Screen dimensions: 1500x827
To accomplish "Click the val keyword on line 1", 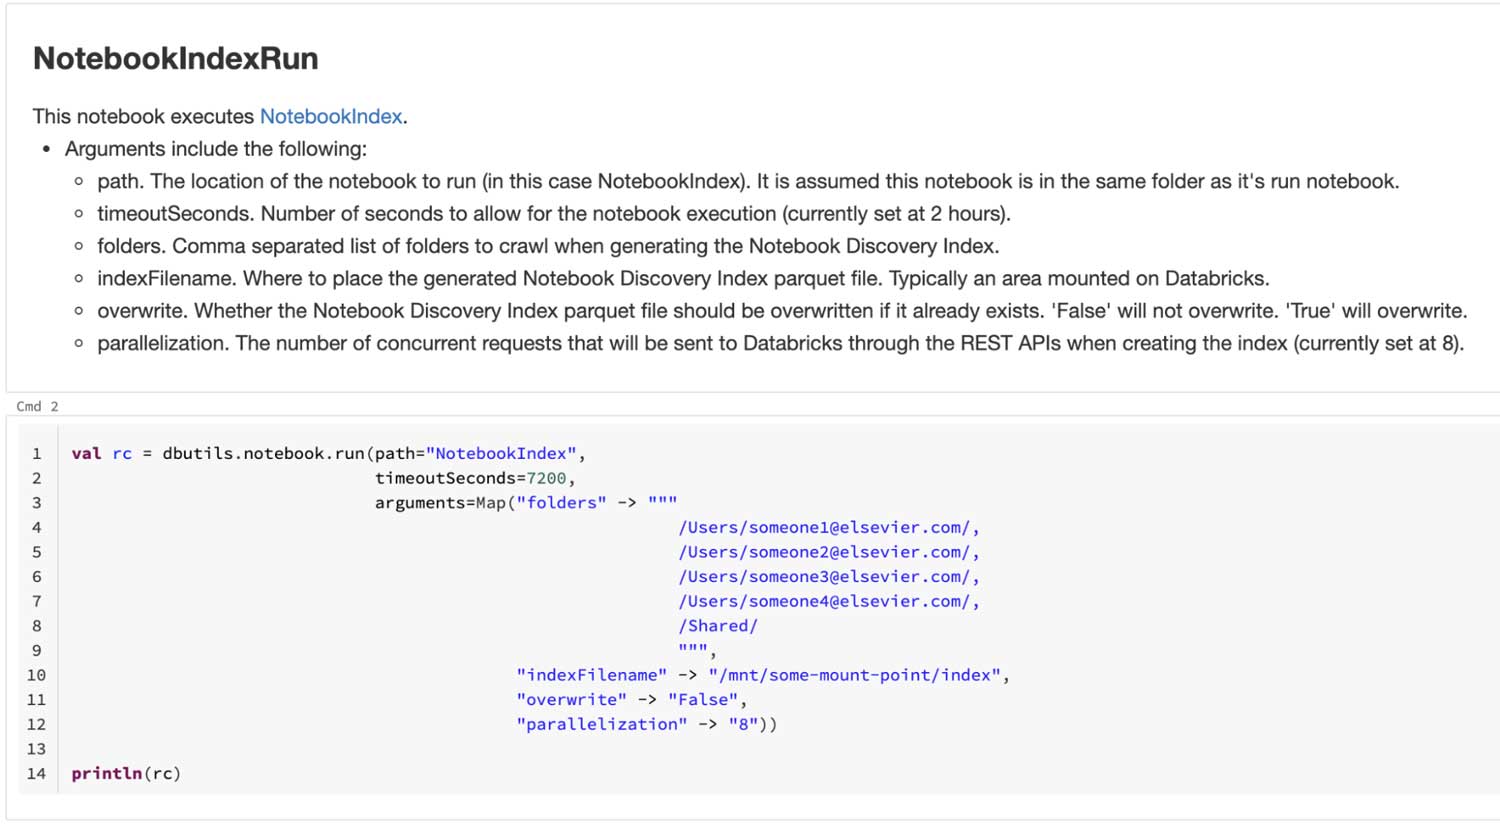I will [86, 454].
